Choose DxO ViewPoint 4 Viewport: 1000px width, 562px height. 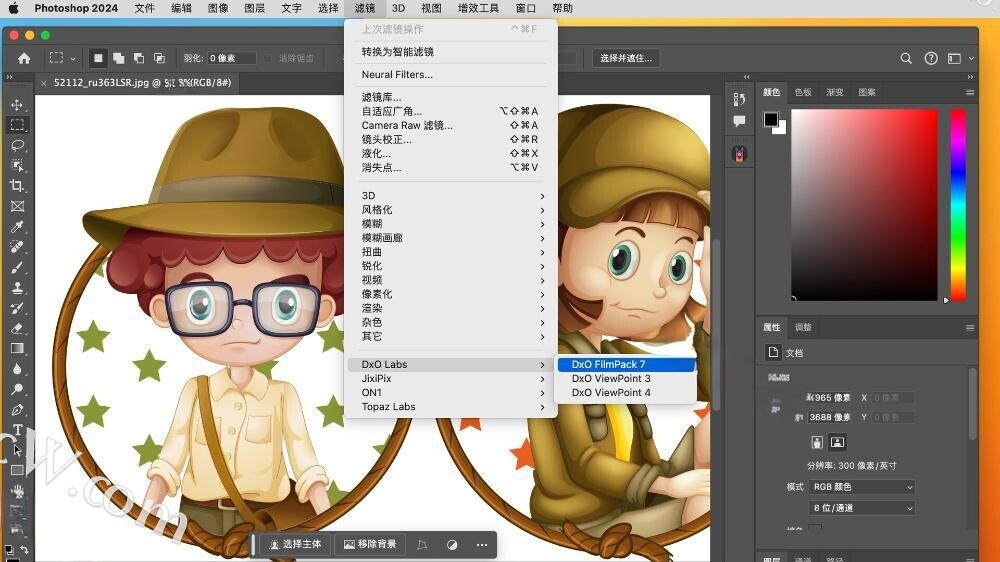point(626,392)
